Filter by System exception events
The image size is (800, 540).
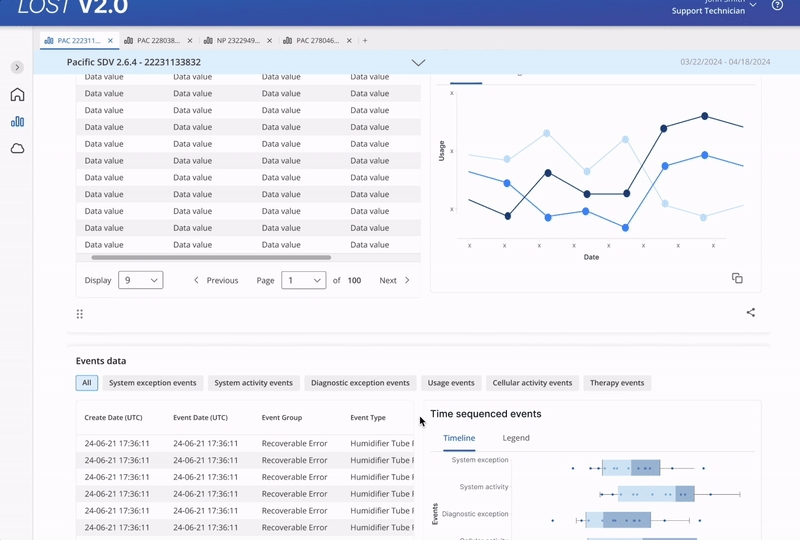pyautogui.click(x=153, y=383)
